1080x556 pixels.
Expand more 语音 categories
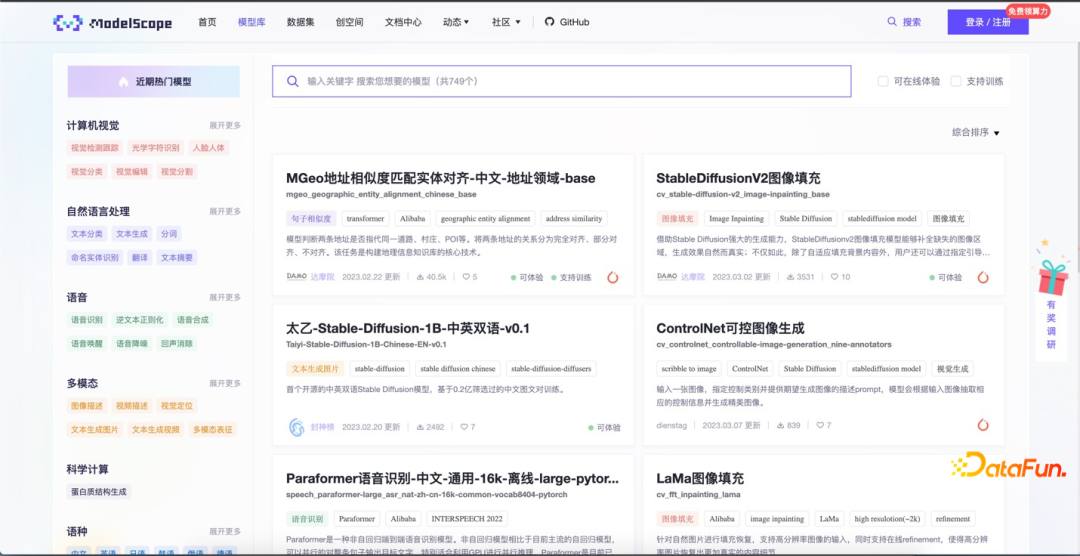point(225,298)
